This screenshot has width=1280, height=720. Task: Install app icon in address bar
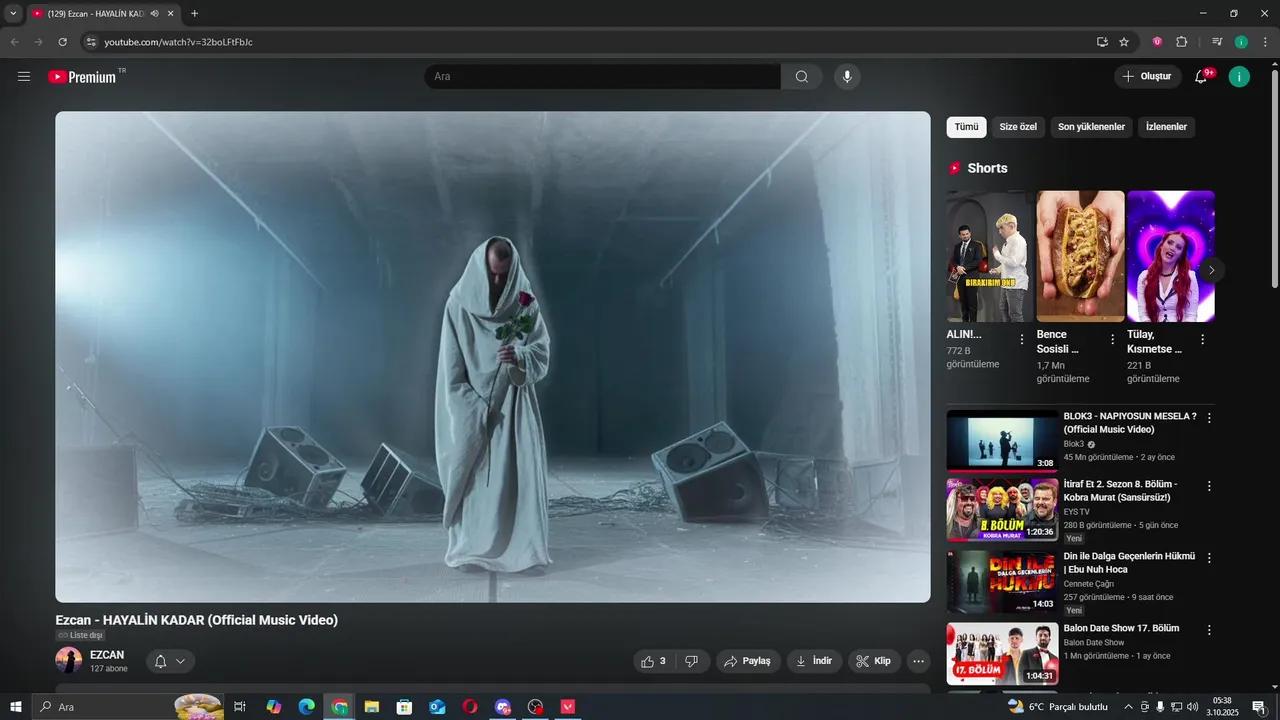(1102, 42)
